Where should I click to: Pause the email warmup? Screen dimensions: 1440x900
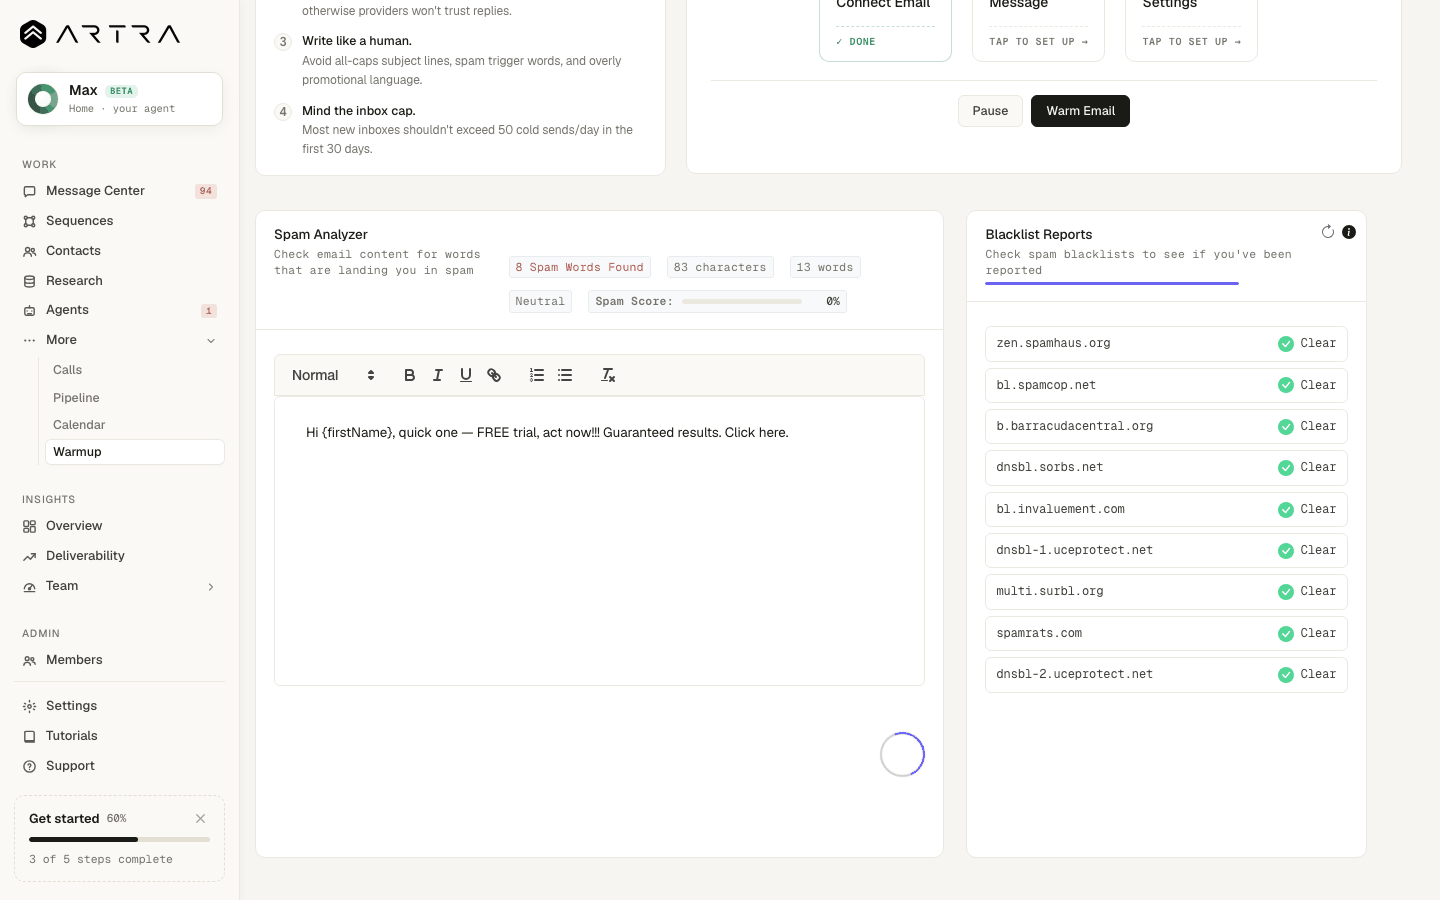coord(990,111)
